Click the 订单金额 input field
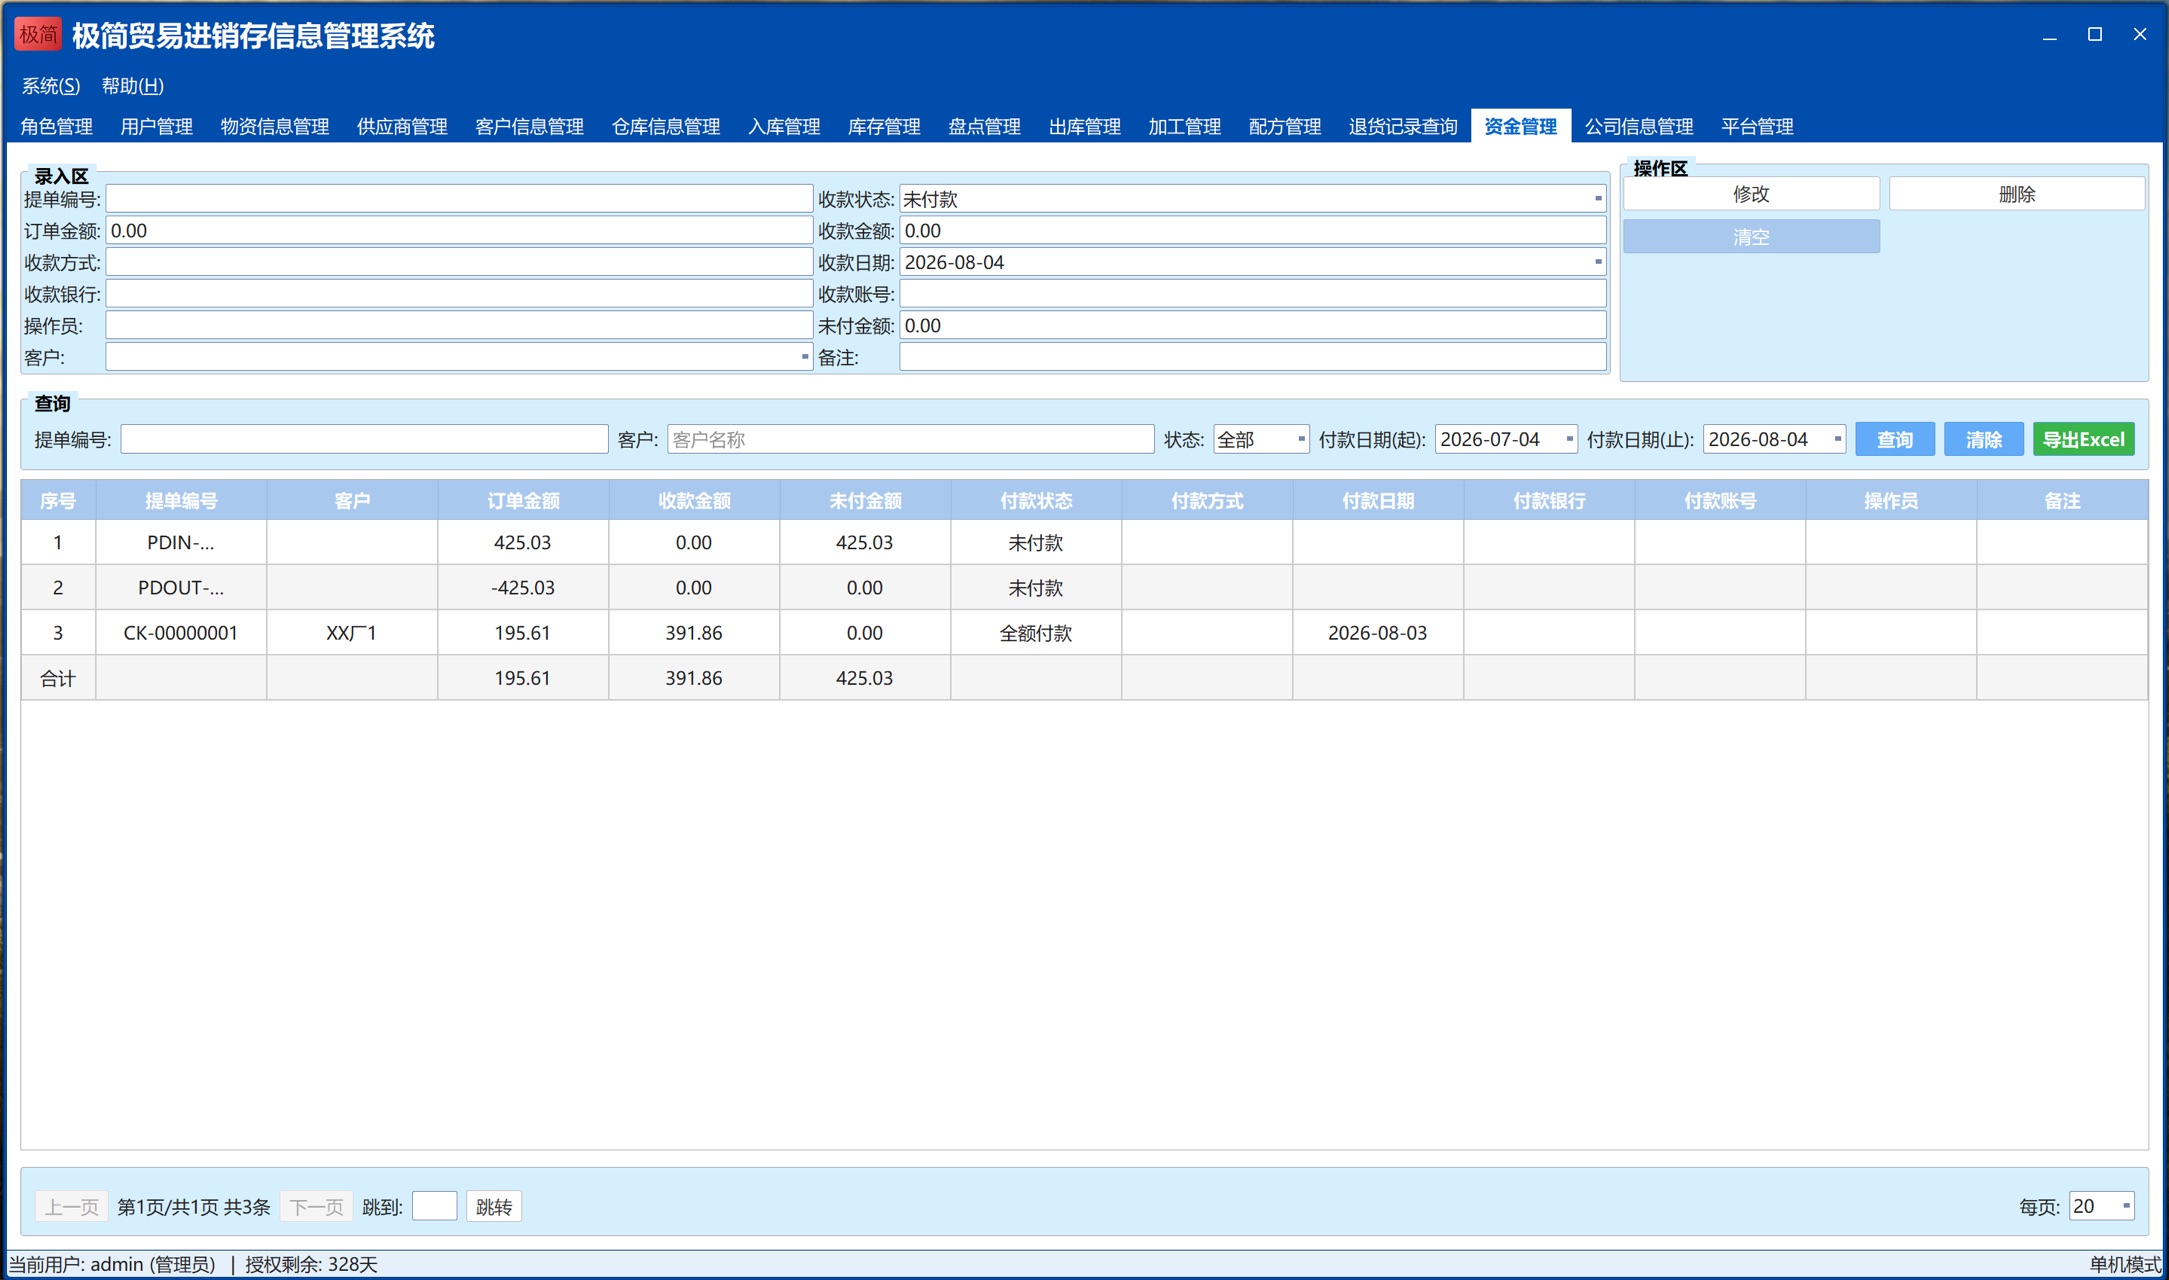The width and height of the screenshot is (2169, 1280). point(459,231)
